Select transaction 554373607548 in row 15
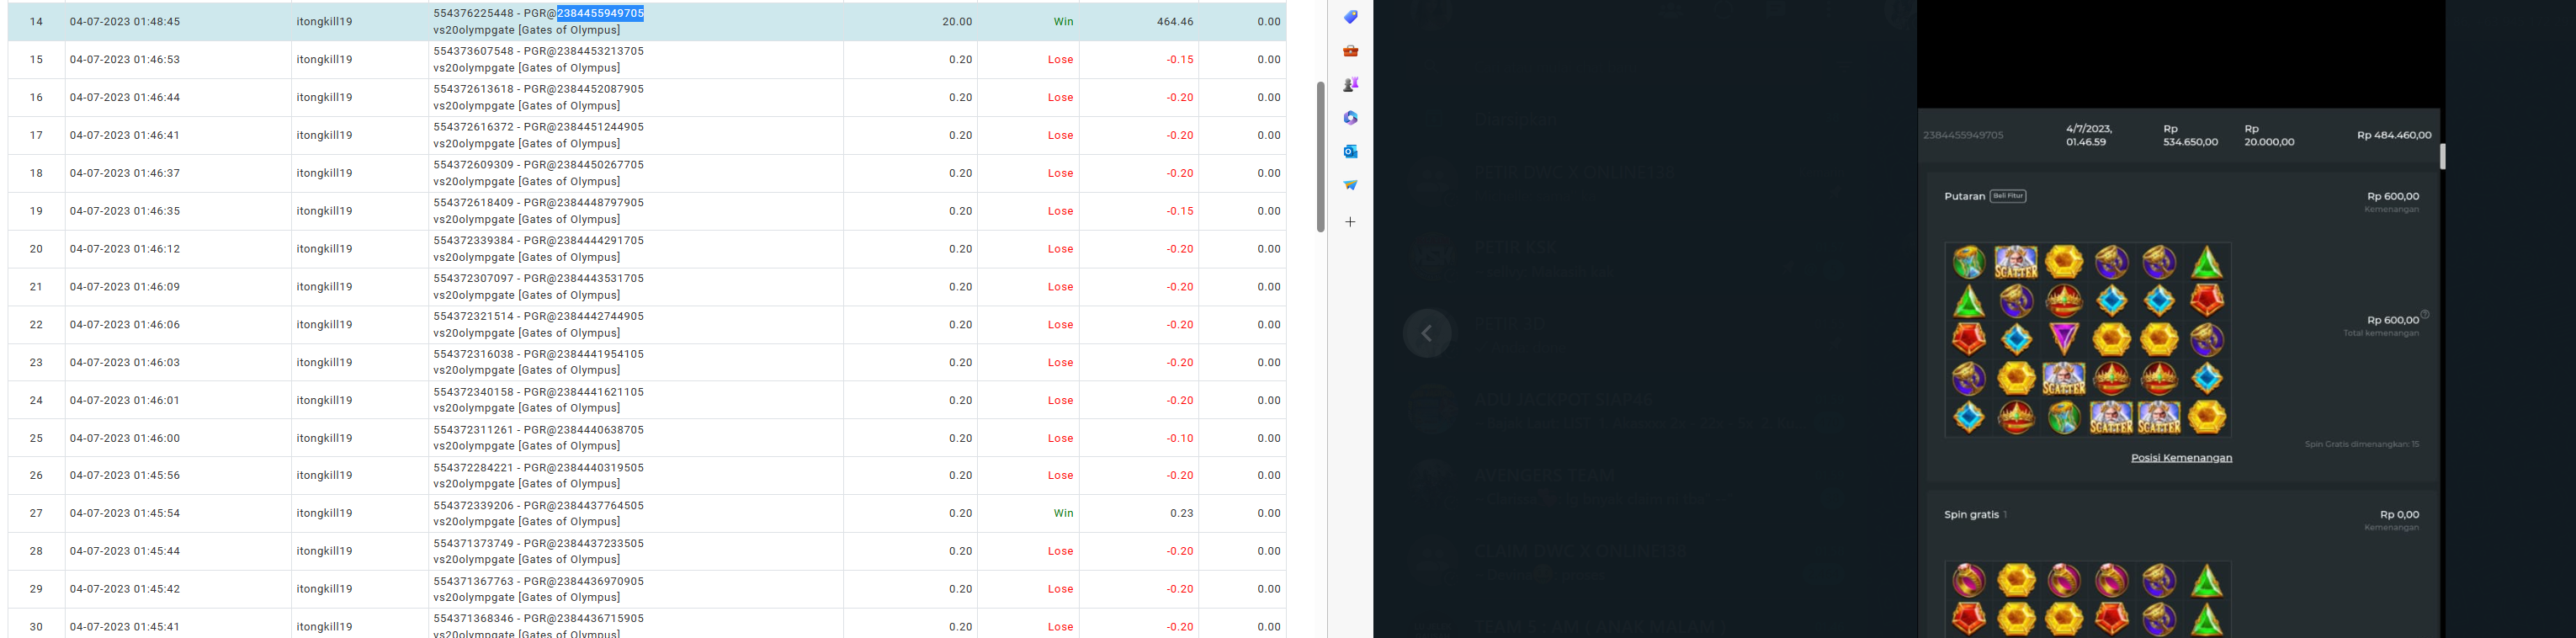Viewport: 2576px width, 638px height. (x=473, y=51)
